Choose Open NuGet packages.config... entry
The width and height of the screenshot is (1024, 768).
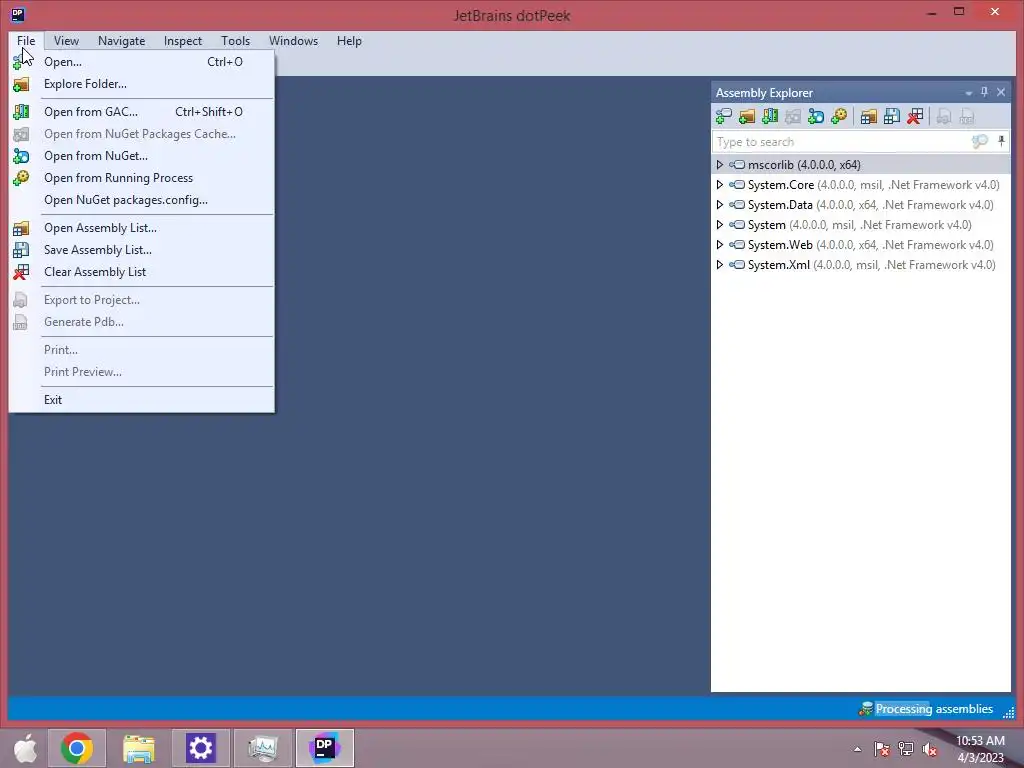click(142, 200)
